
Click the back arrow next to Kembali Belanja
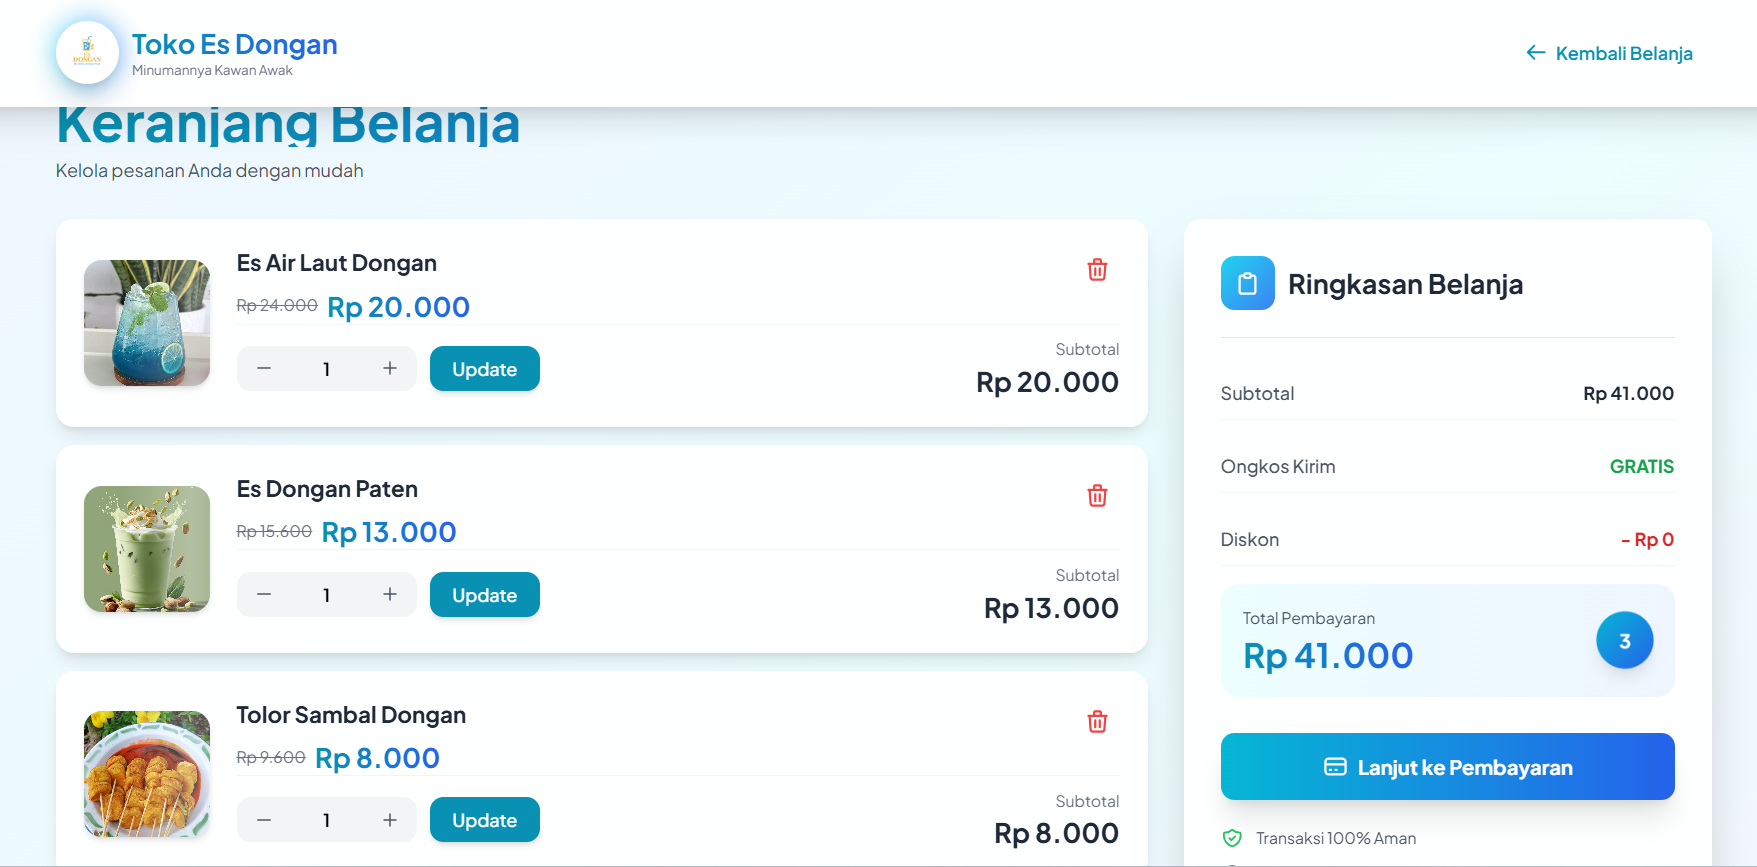pyautogui.click(x=1536, y=53)
